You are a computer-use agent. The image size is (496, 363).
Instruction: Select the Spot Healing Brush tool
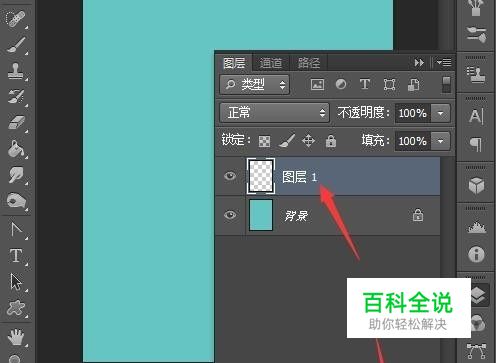pos(15,18)
